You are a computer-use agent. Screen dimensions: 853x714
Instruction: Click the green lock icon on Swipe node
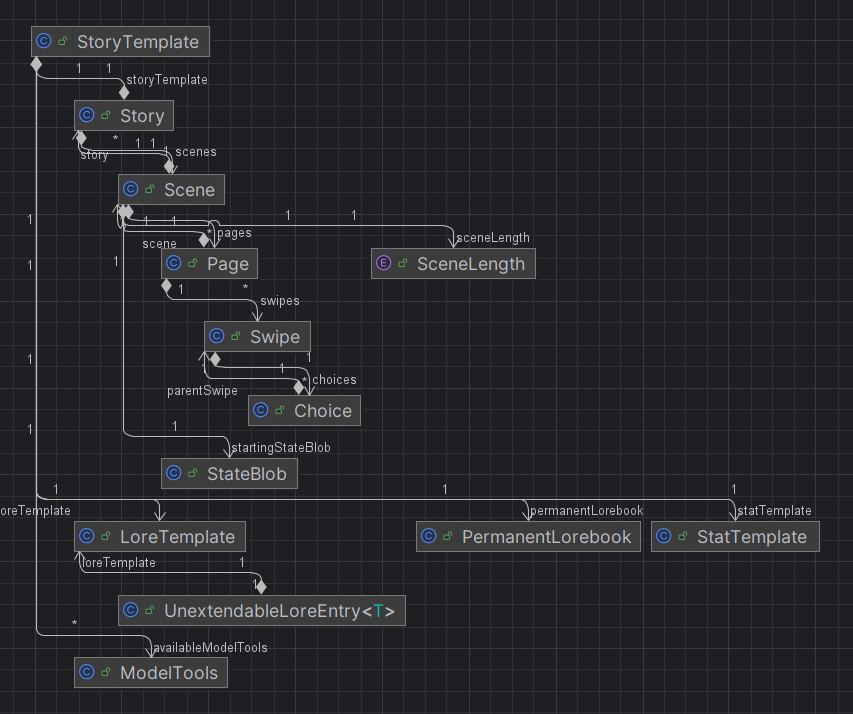[236, 336]
